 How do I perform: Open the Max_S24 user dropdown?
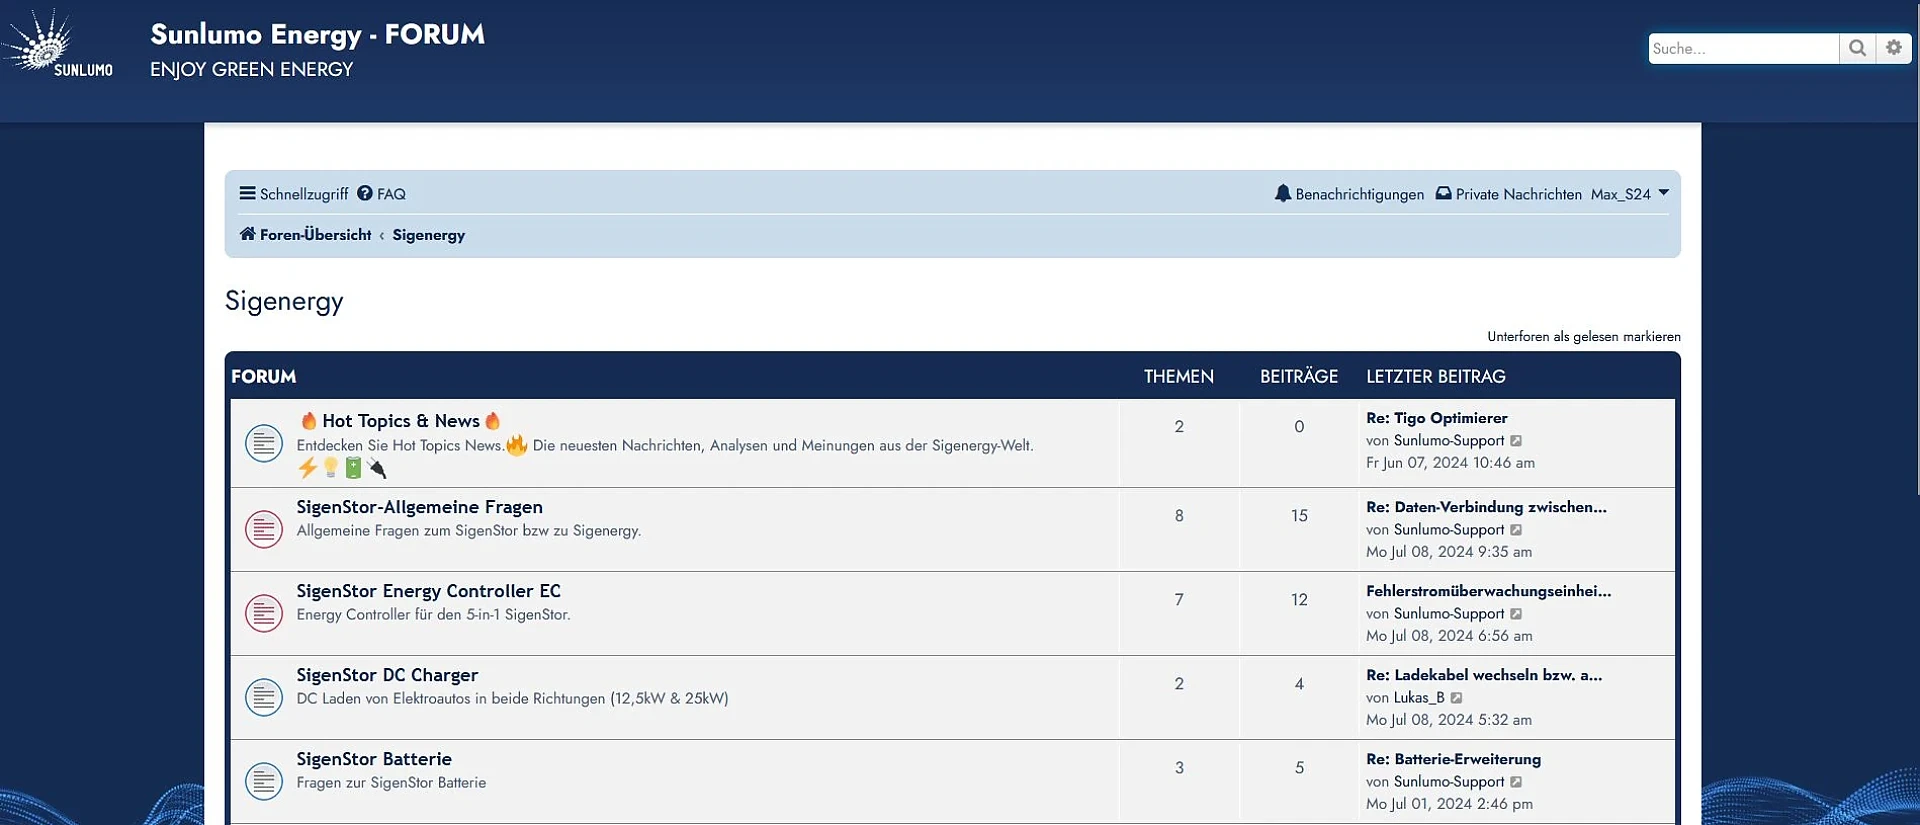click(1629, 194)
